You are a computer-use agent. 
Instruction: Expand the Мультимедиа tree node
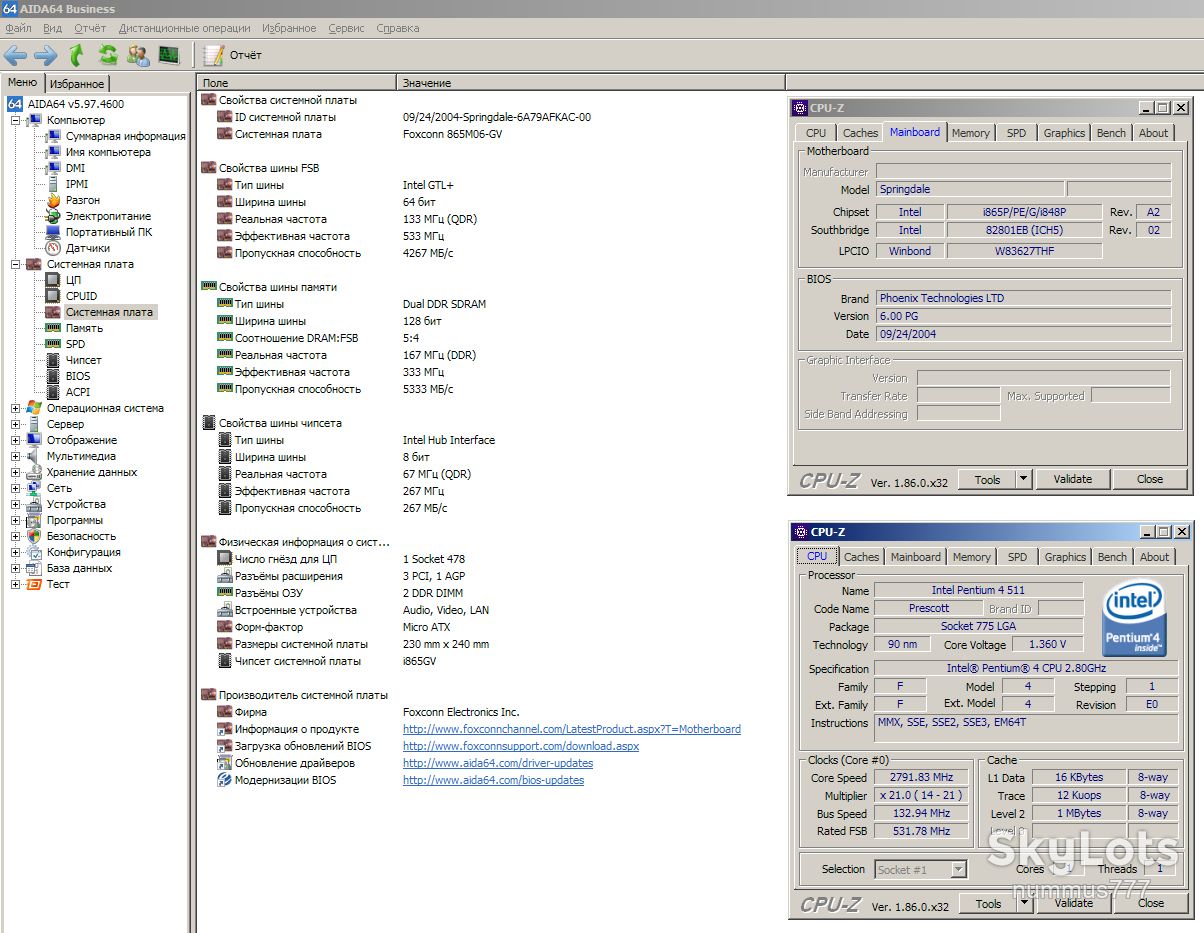[x=16, y=456]
